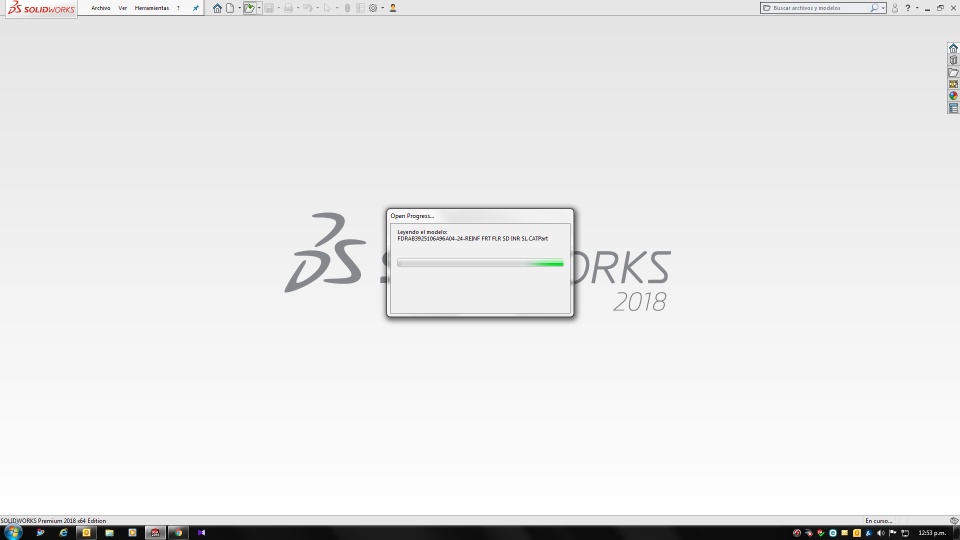Open Design Library tab in task pane
The height and width of the screenshot is (540, 960).
[953, 60]
